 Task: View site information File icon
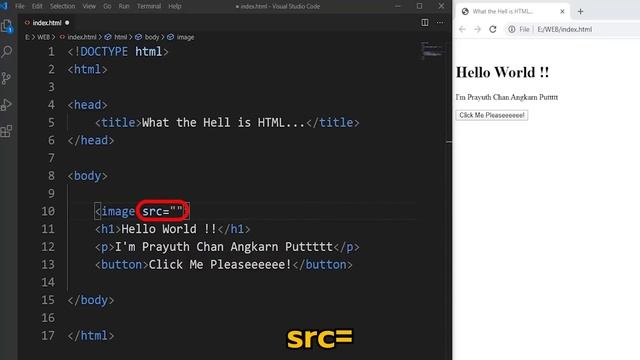[x=511, y=29]
